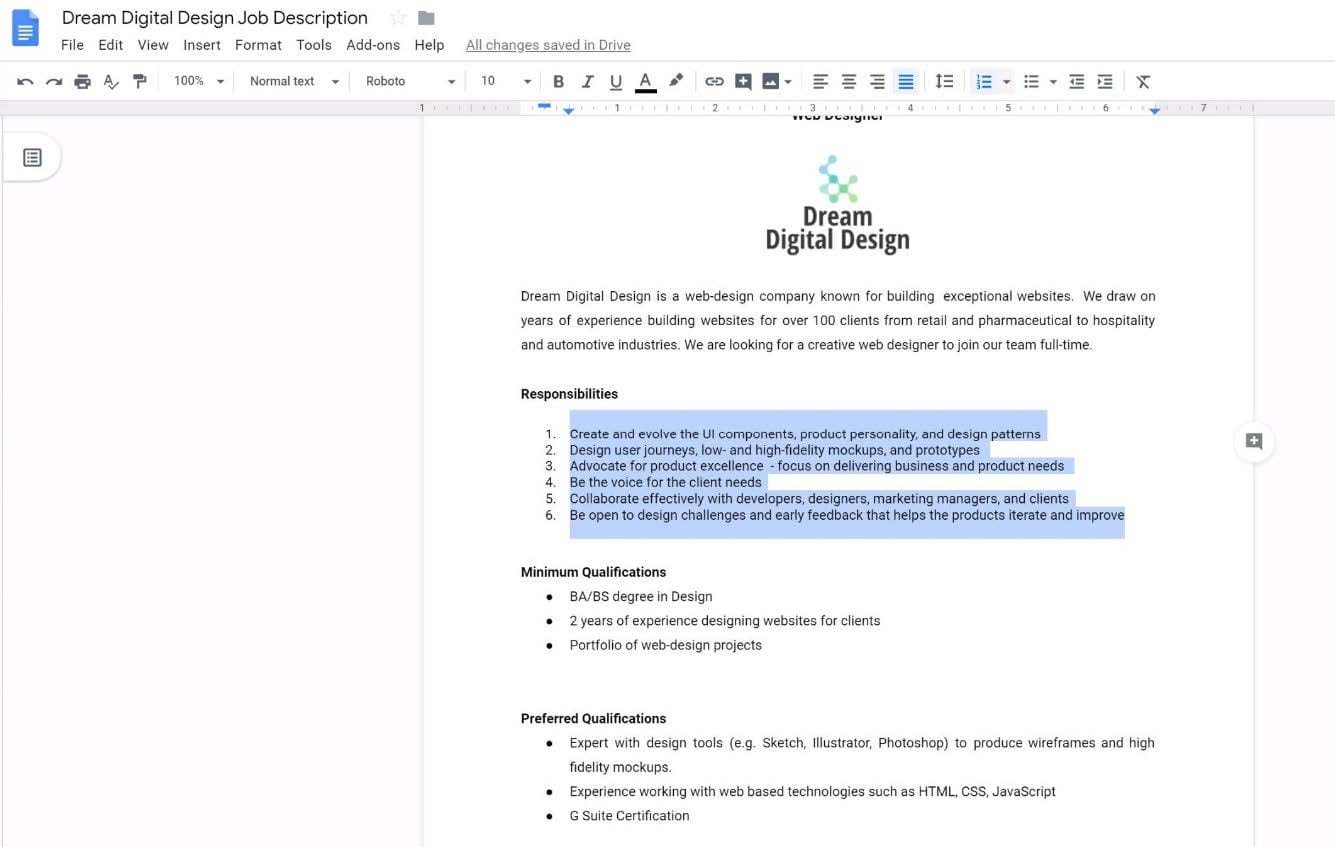Click the bullet 'Portfolio of web-design projects'
Viewport: 1335px width, 847px height.
(665, 645)
